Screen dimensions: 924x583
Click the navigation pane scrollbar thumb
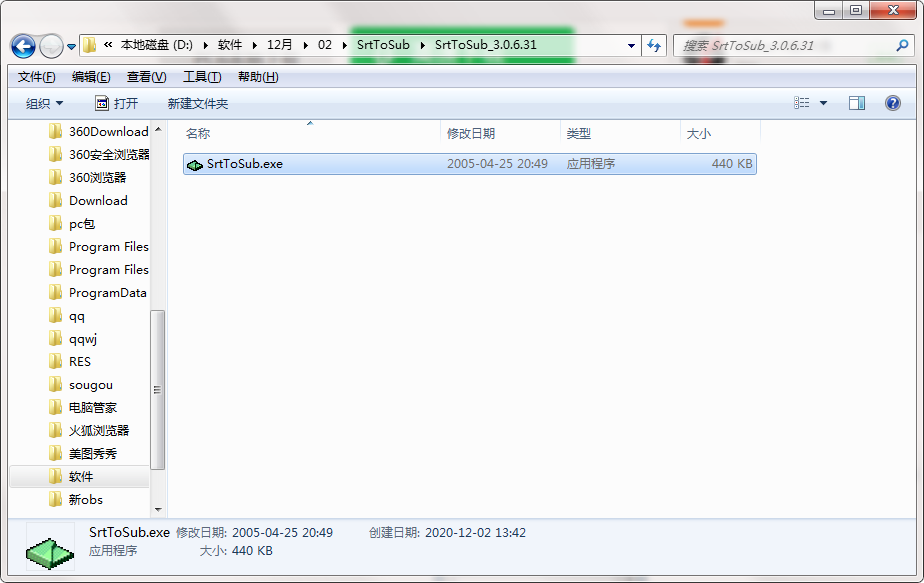click(157, 390)
